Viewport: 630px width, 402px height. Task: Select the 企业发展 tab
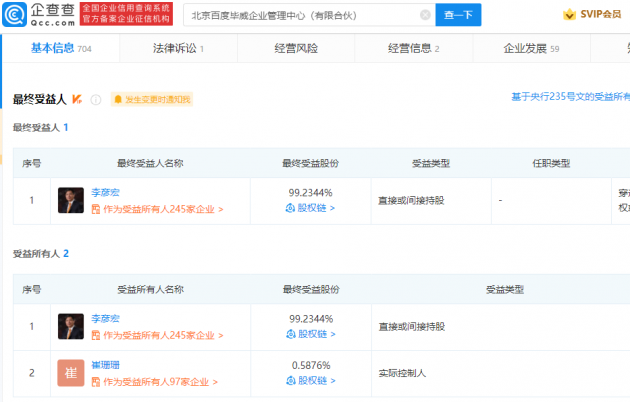point(531,48)
